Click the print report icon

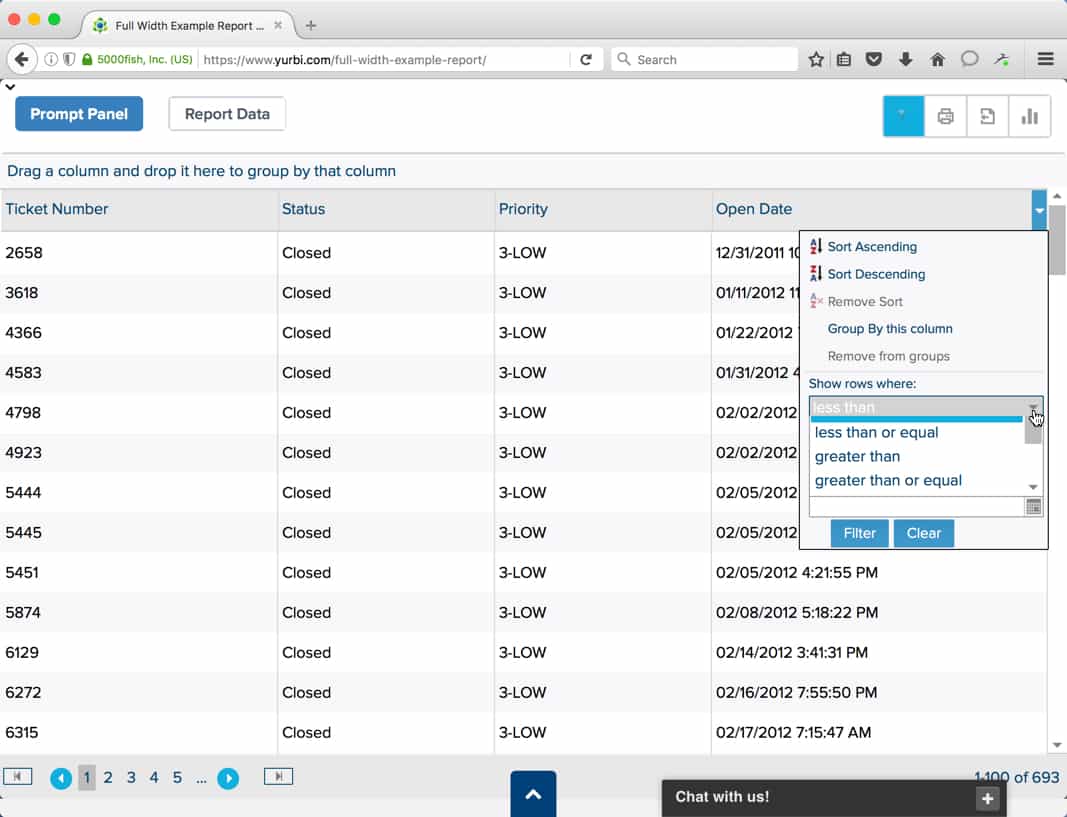(945, 116)
